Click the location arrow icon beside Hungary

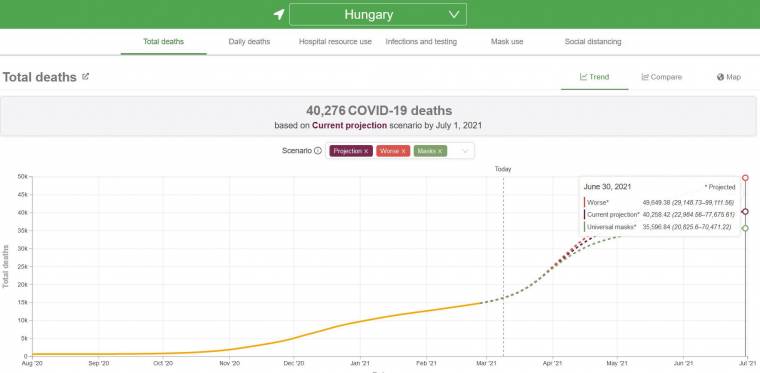coord(279,15)
